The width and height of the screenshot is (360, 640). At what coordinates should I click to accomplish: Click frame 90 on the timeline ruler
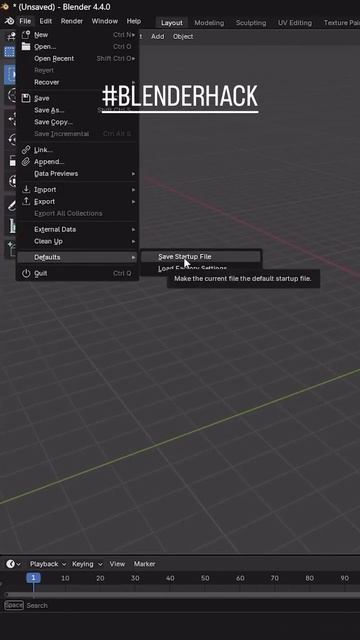click(344, 578)
